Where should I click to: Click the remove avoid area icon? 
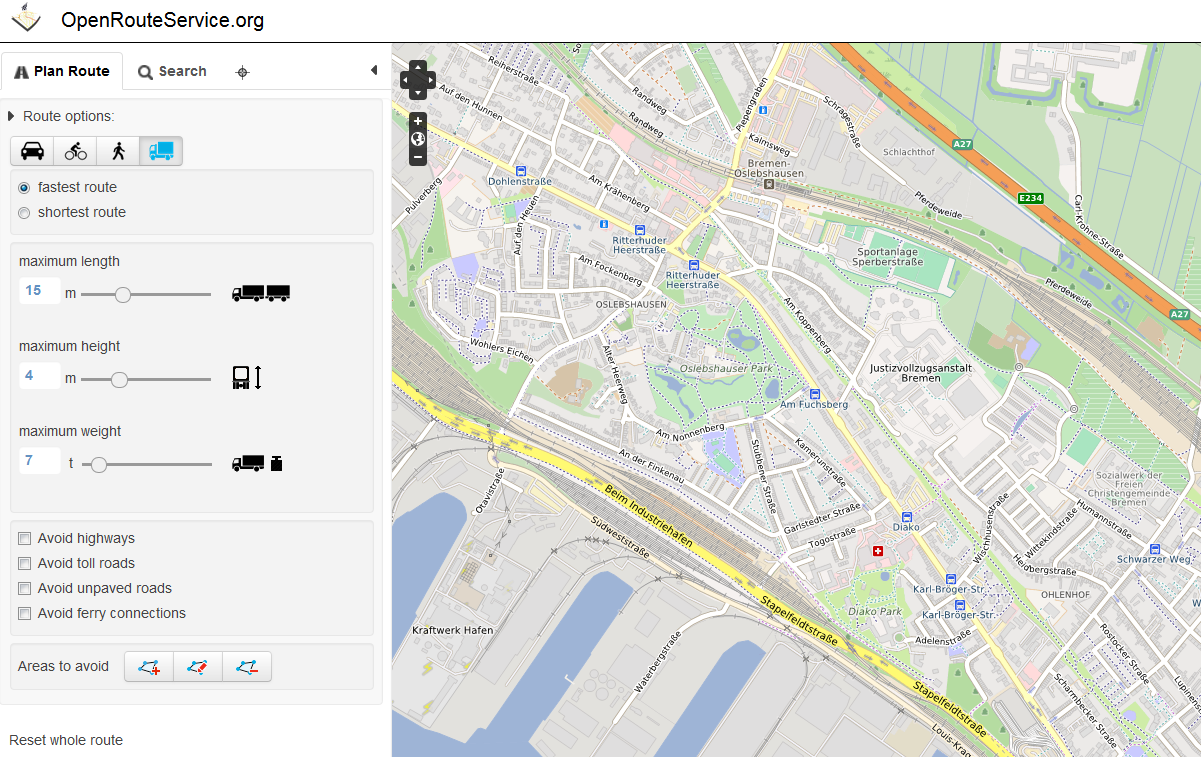point(247,667)
